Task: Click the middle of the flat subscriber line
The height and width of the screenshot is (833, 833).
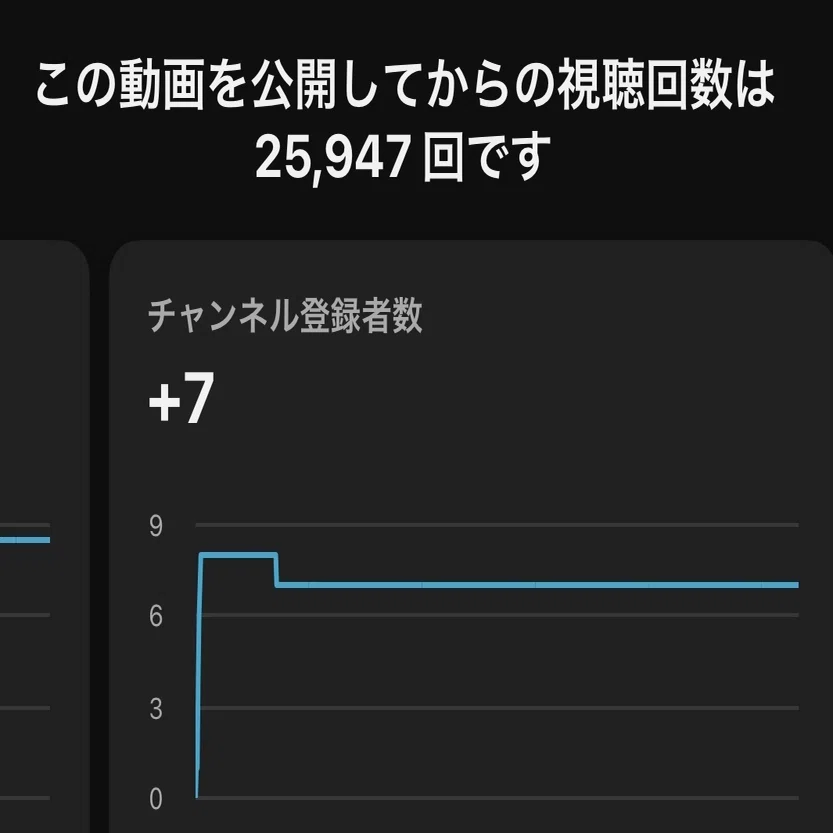Action: point(537,585)
